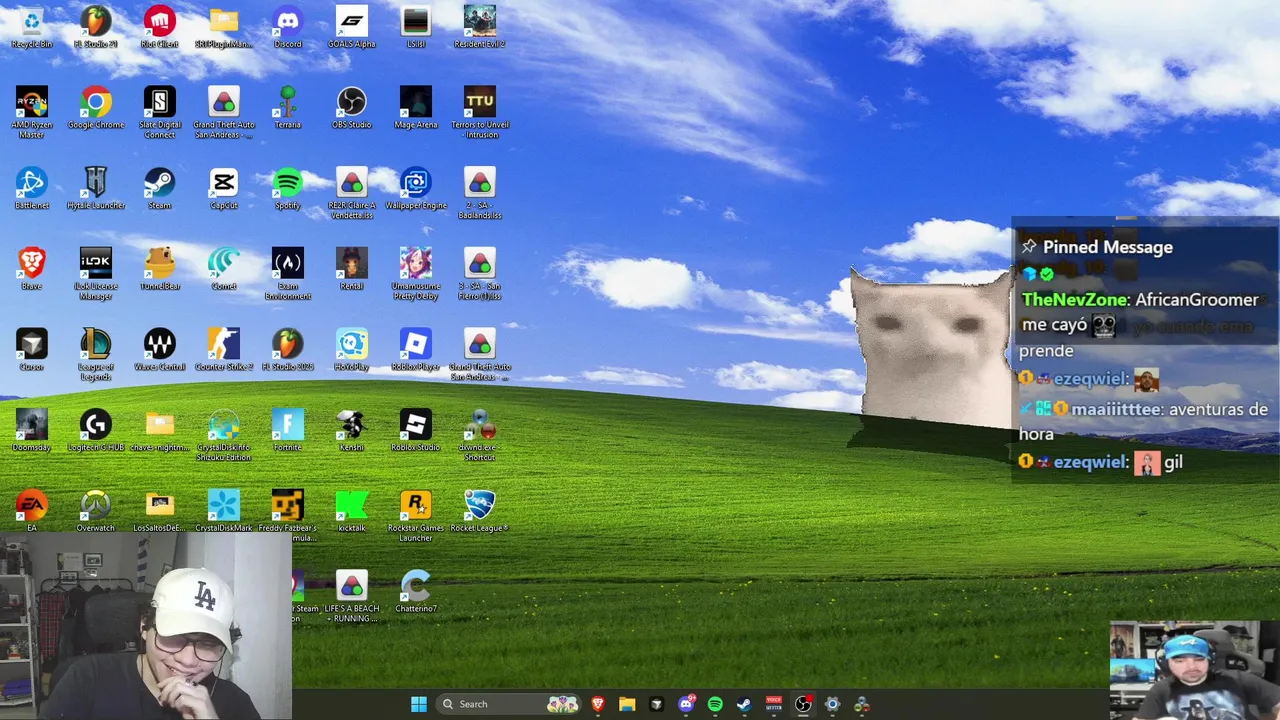Open Terrors to Unveil - Intrusion
The image size is (1280, 720).
[x=480, y=112]
